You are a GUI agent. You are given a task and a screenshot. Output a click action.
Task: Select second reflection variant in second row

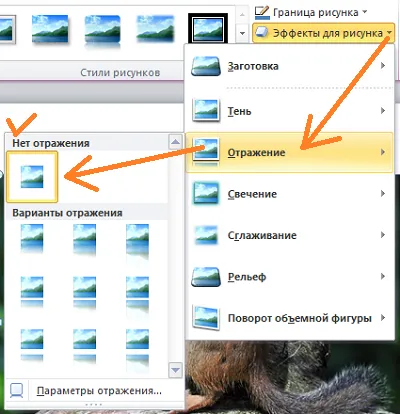point(85,293)
